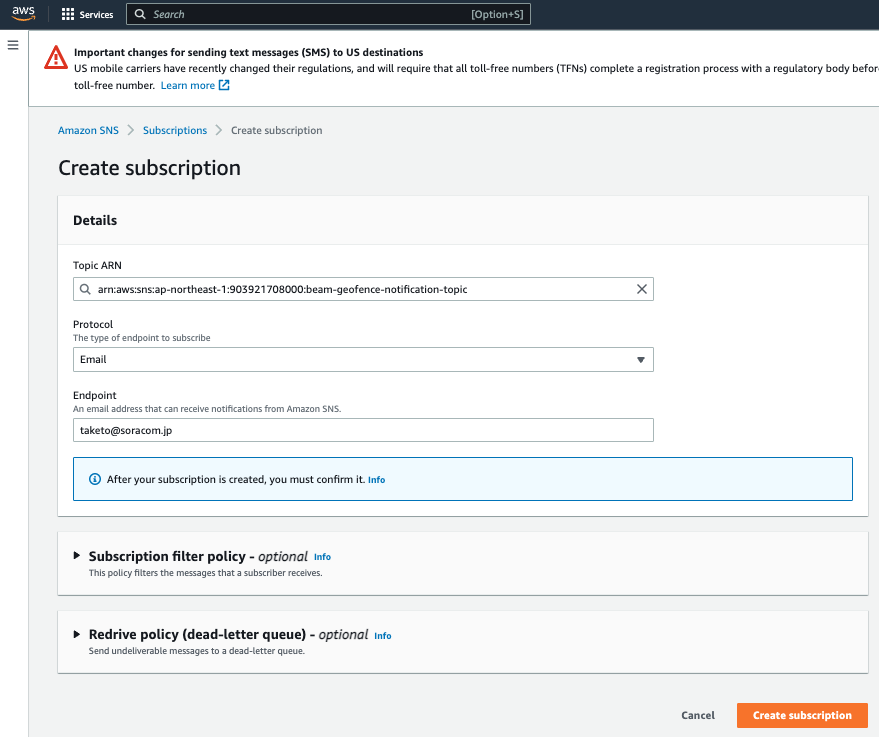Open the navigation sidebar hamburger menu
Image resolution: width=879 pixels, height=737 pixels.
pyautogui.click(x=13, y=44)
